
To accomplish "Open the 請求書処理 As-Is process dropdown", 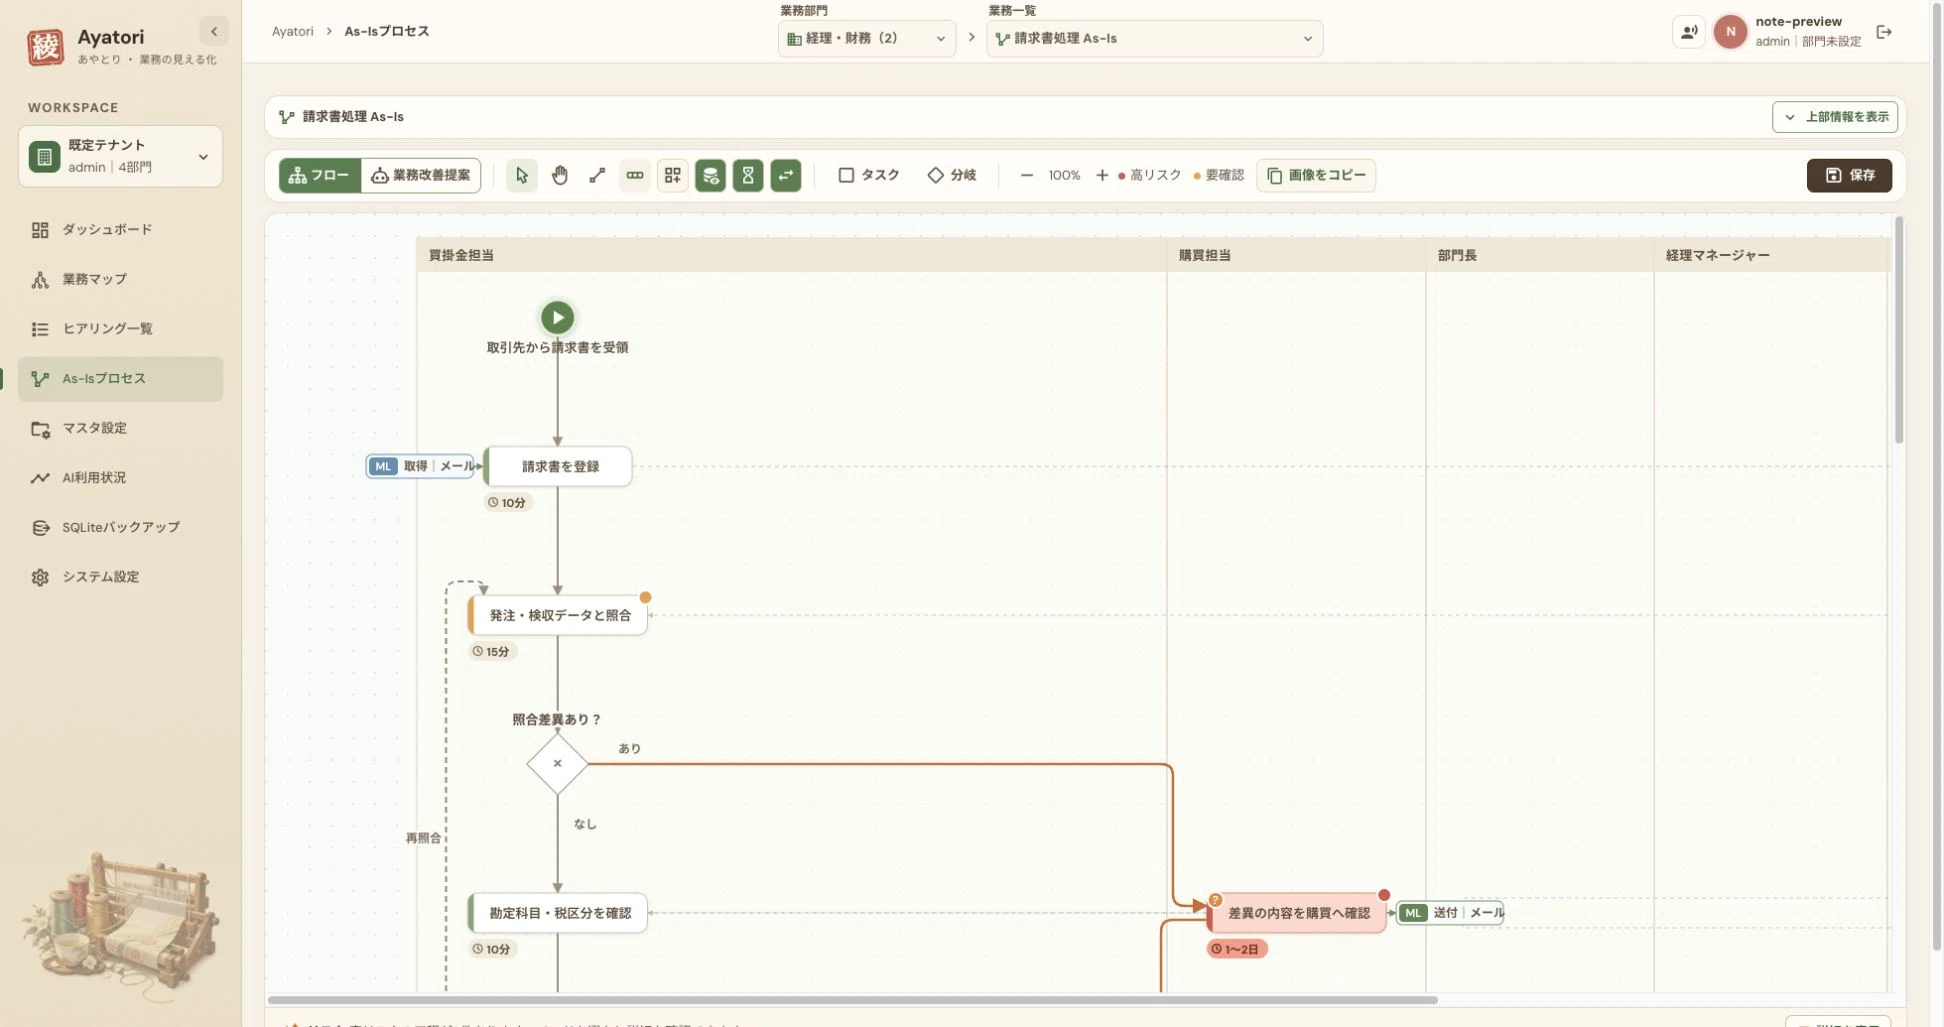I will [1154, 38].
